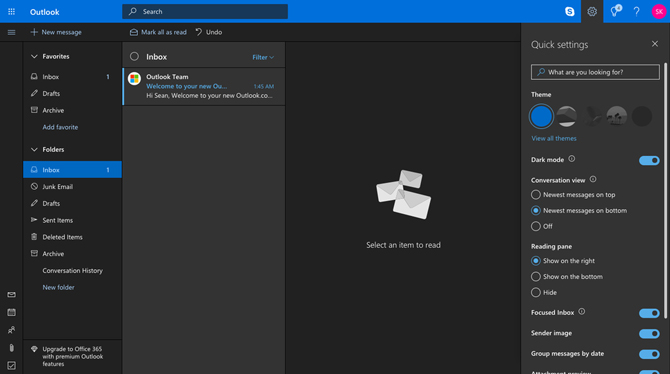670x374 pixels.
Task: Click the Add favorite link
Action: pos(60,127)
